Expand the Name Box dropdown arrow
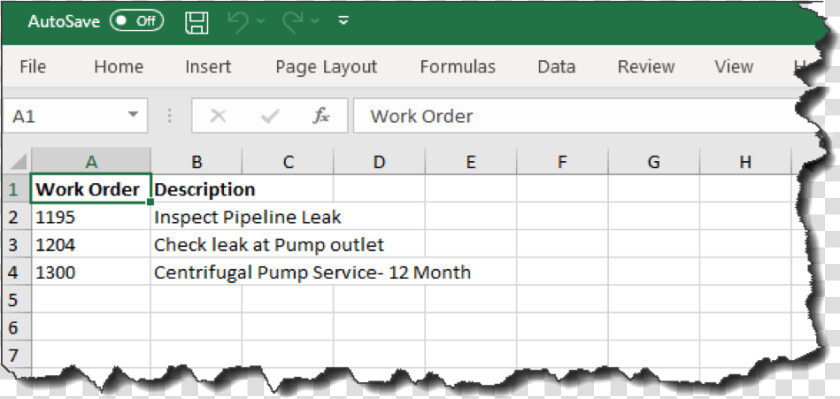 [133, 115]
